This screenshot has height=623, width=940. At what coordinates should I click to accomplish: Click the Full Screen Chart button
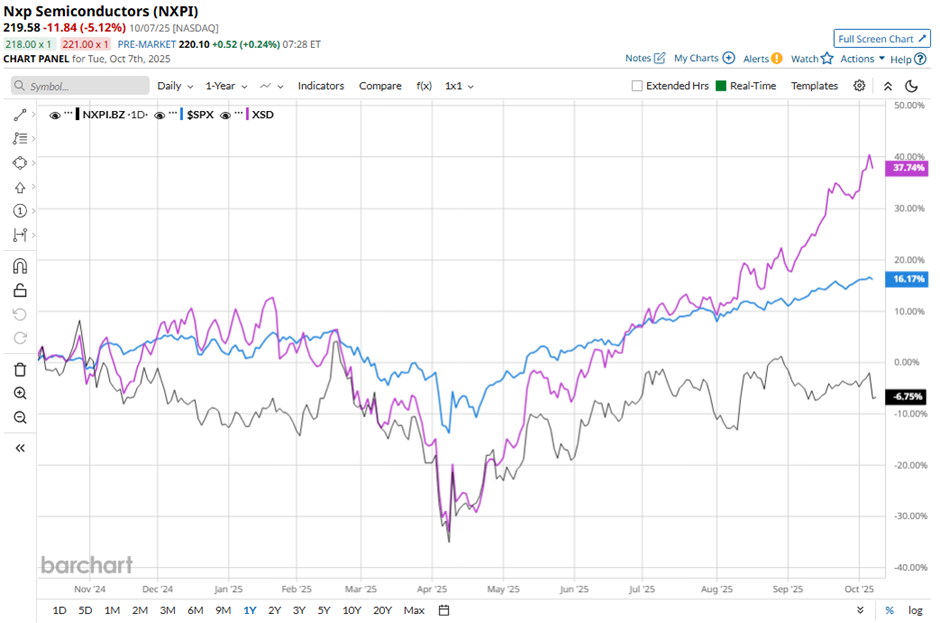[881, 39]
